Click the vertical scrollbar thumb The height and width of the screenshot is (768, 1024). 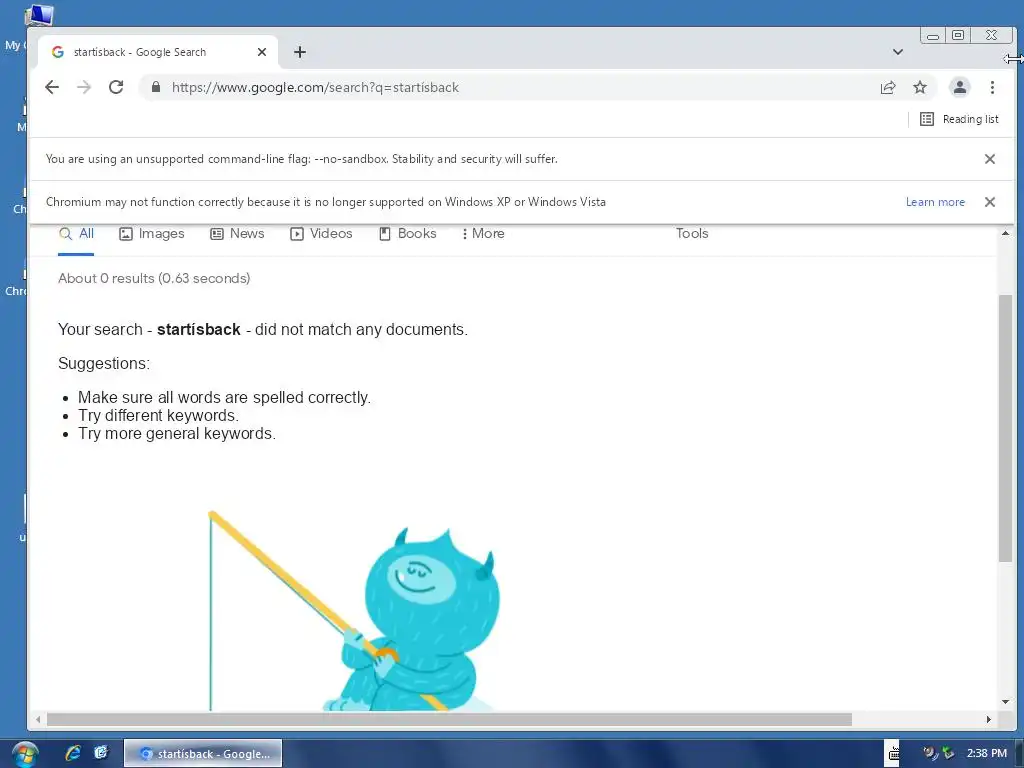pos(1004,428)
